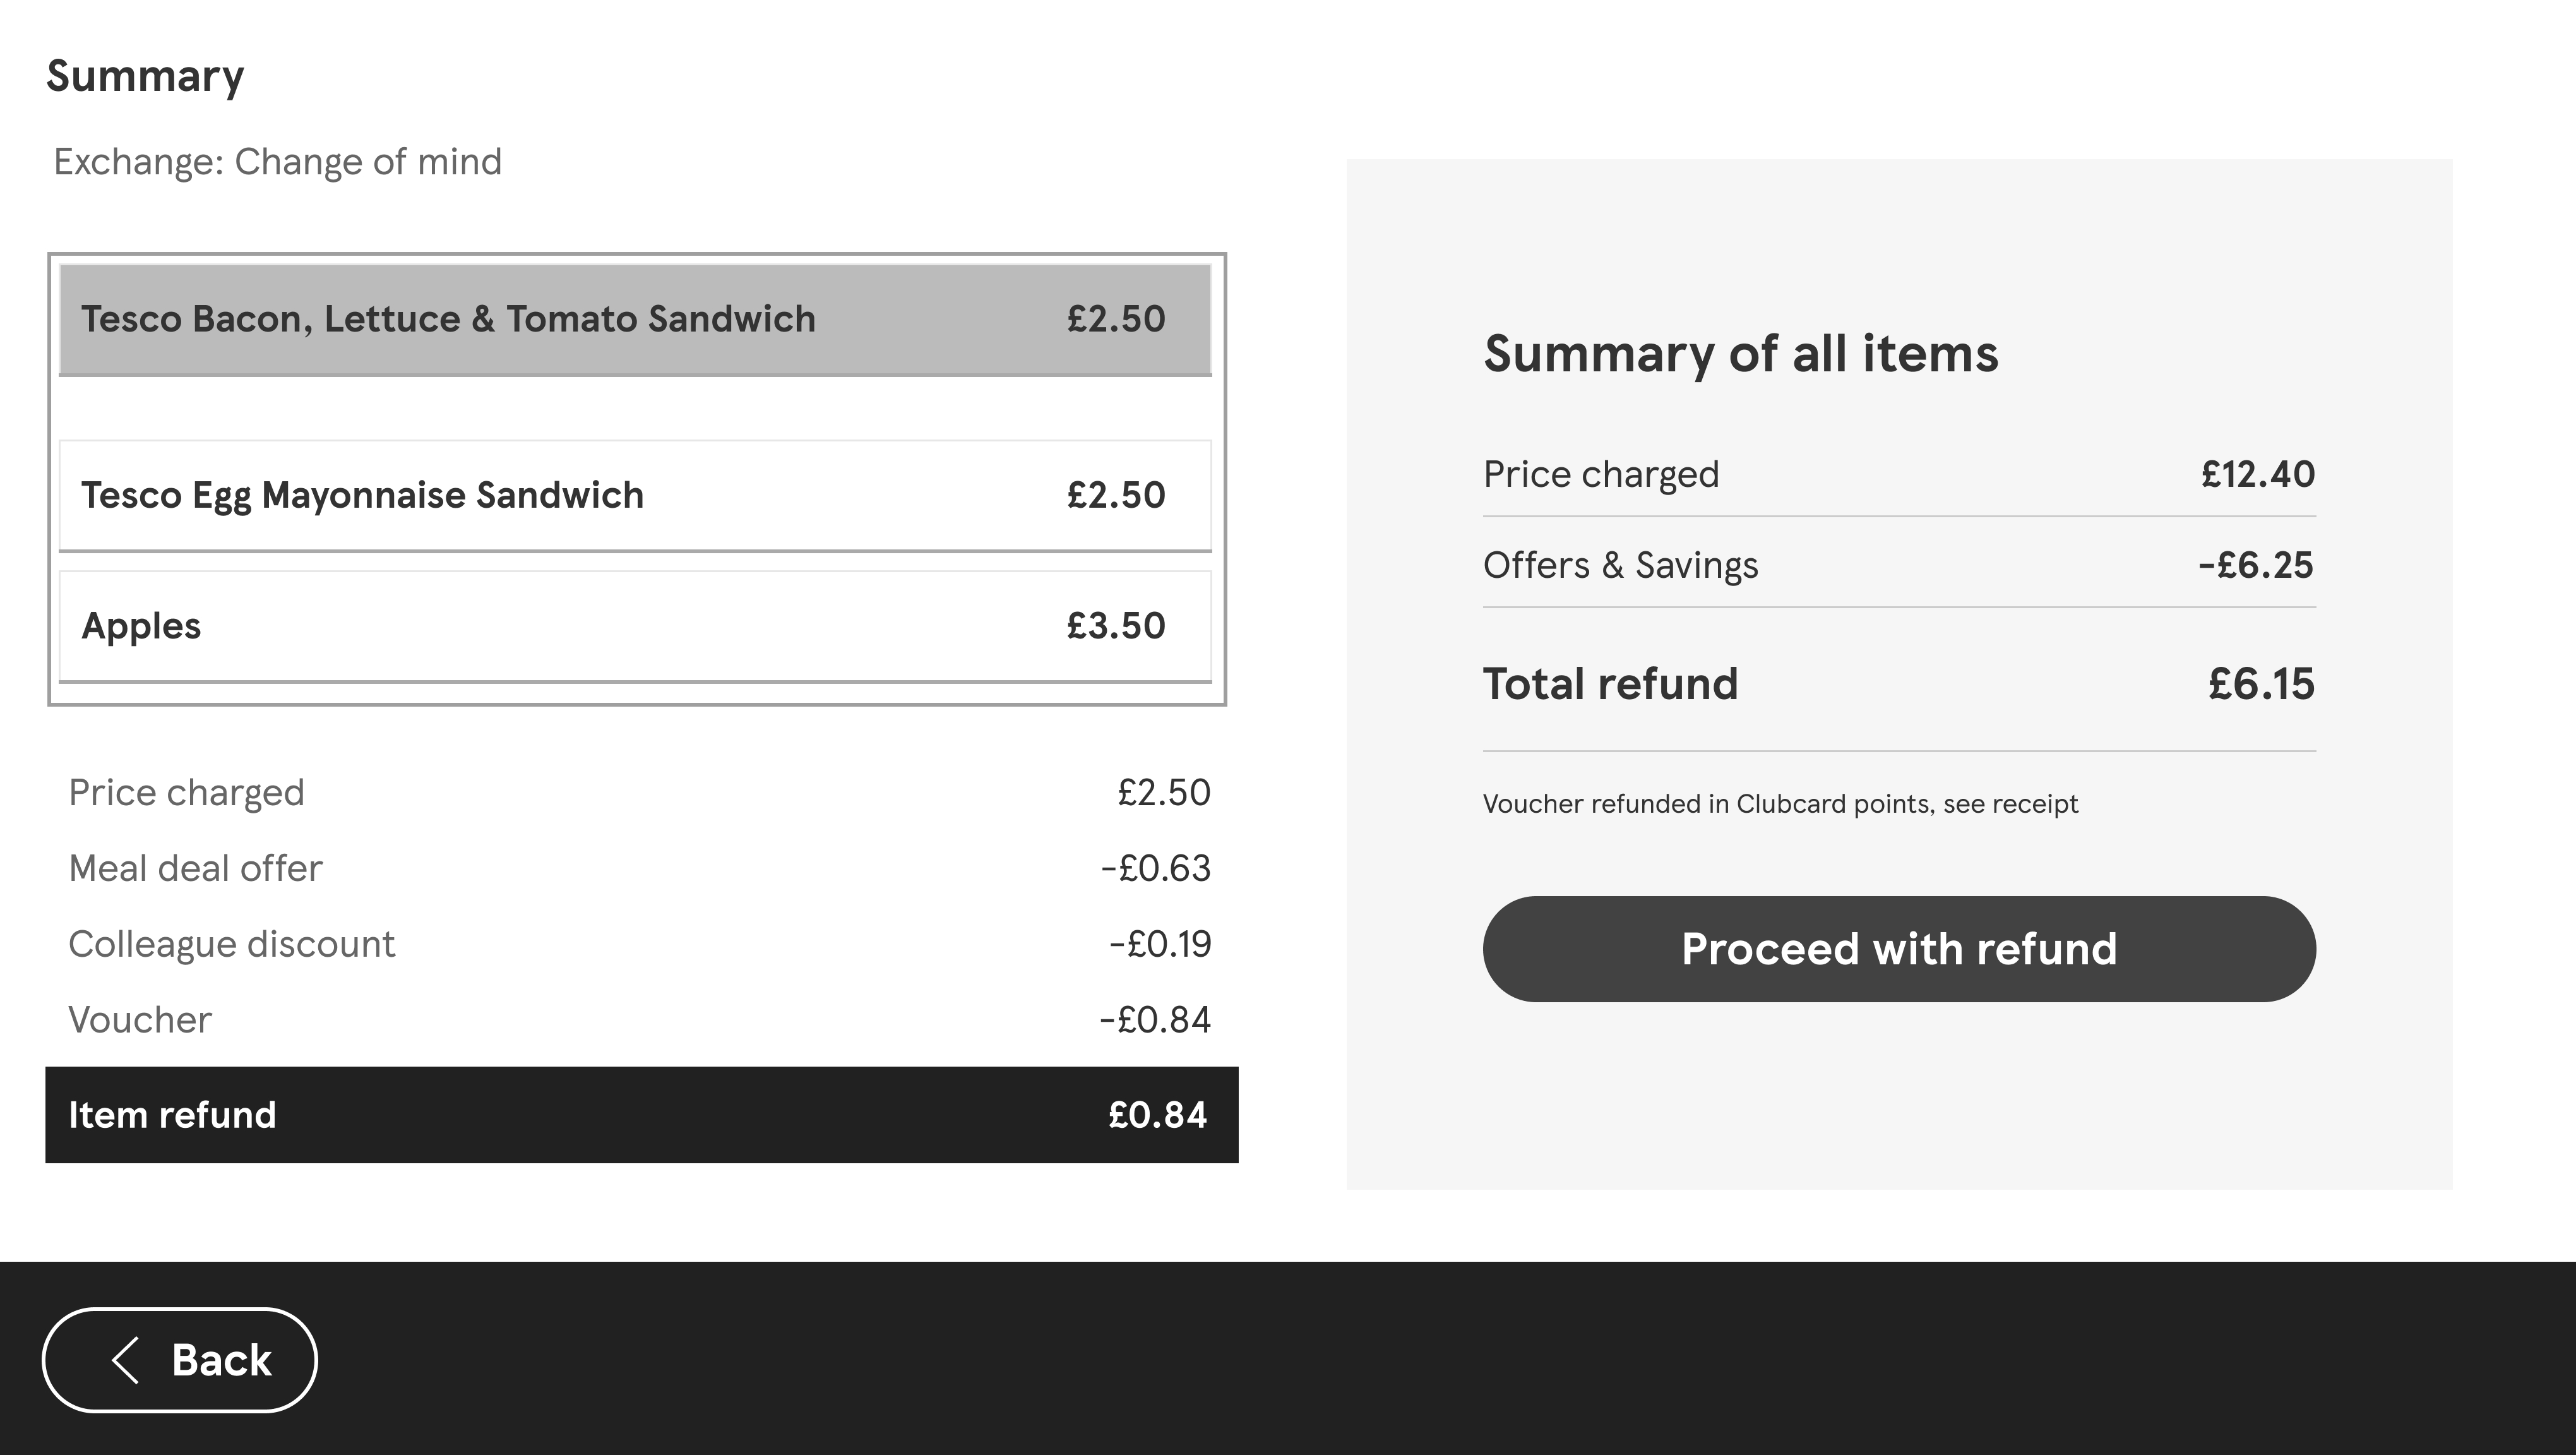The image size is (2576, 1455).
Task: Click the Back arrow chevron icon
Action: click(x=126, y=1360)
